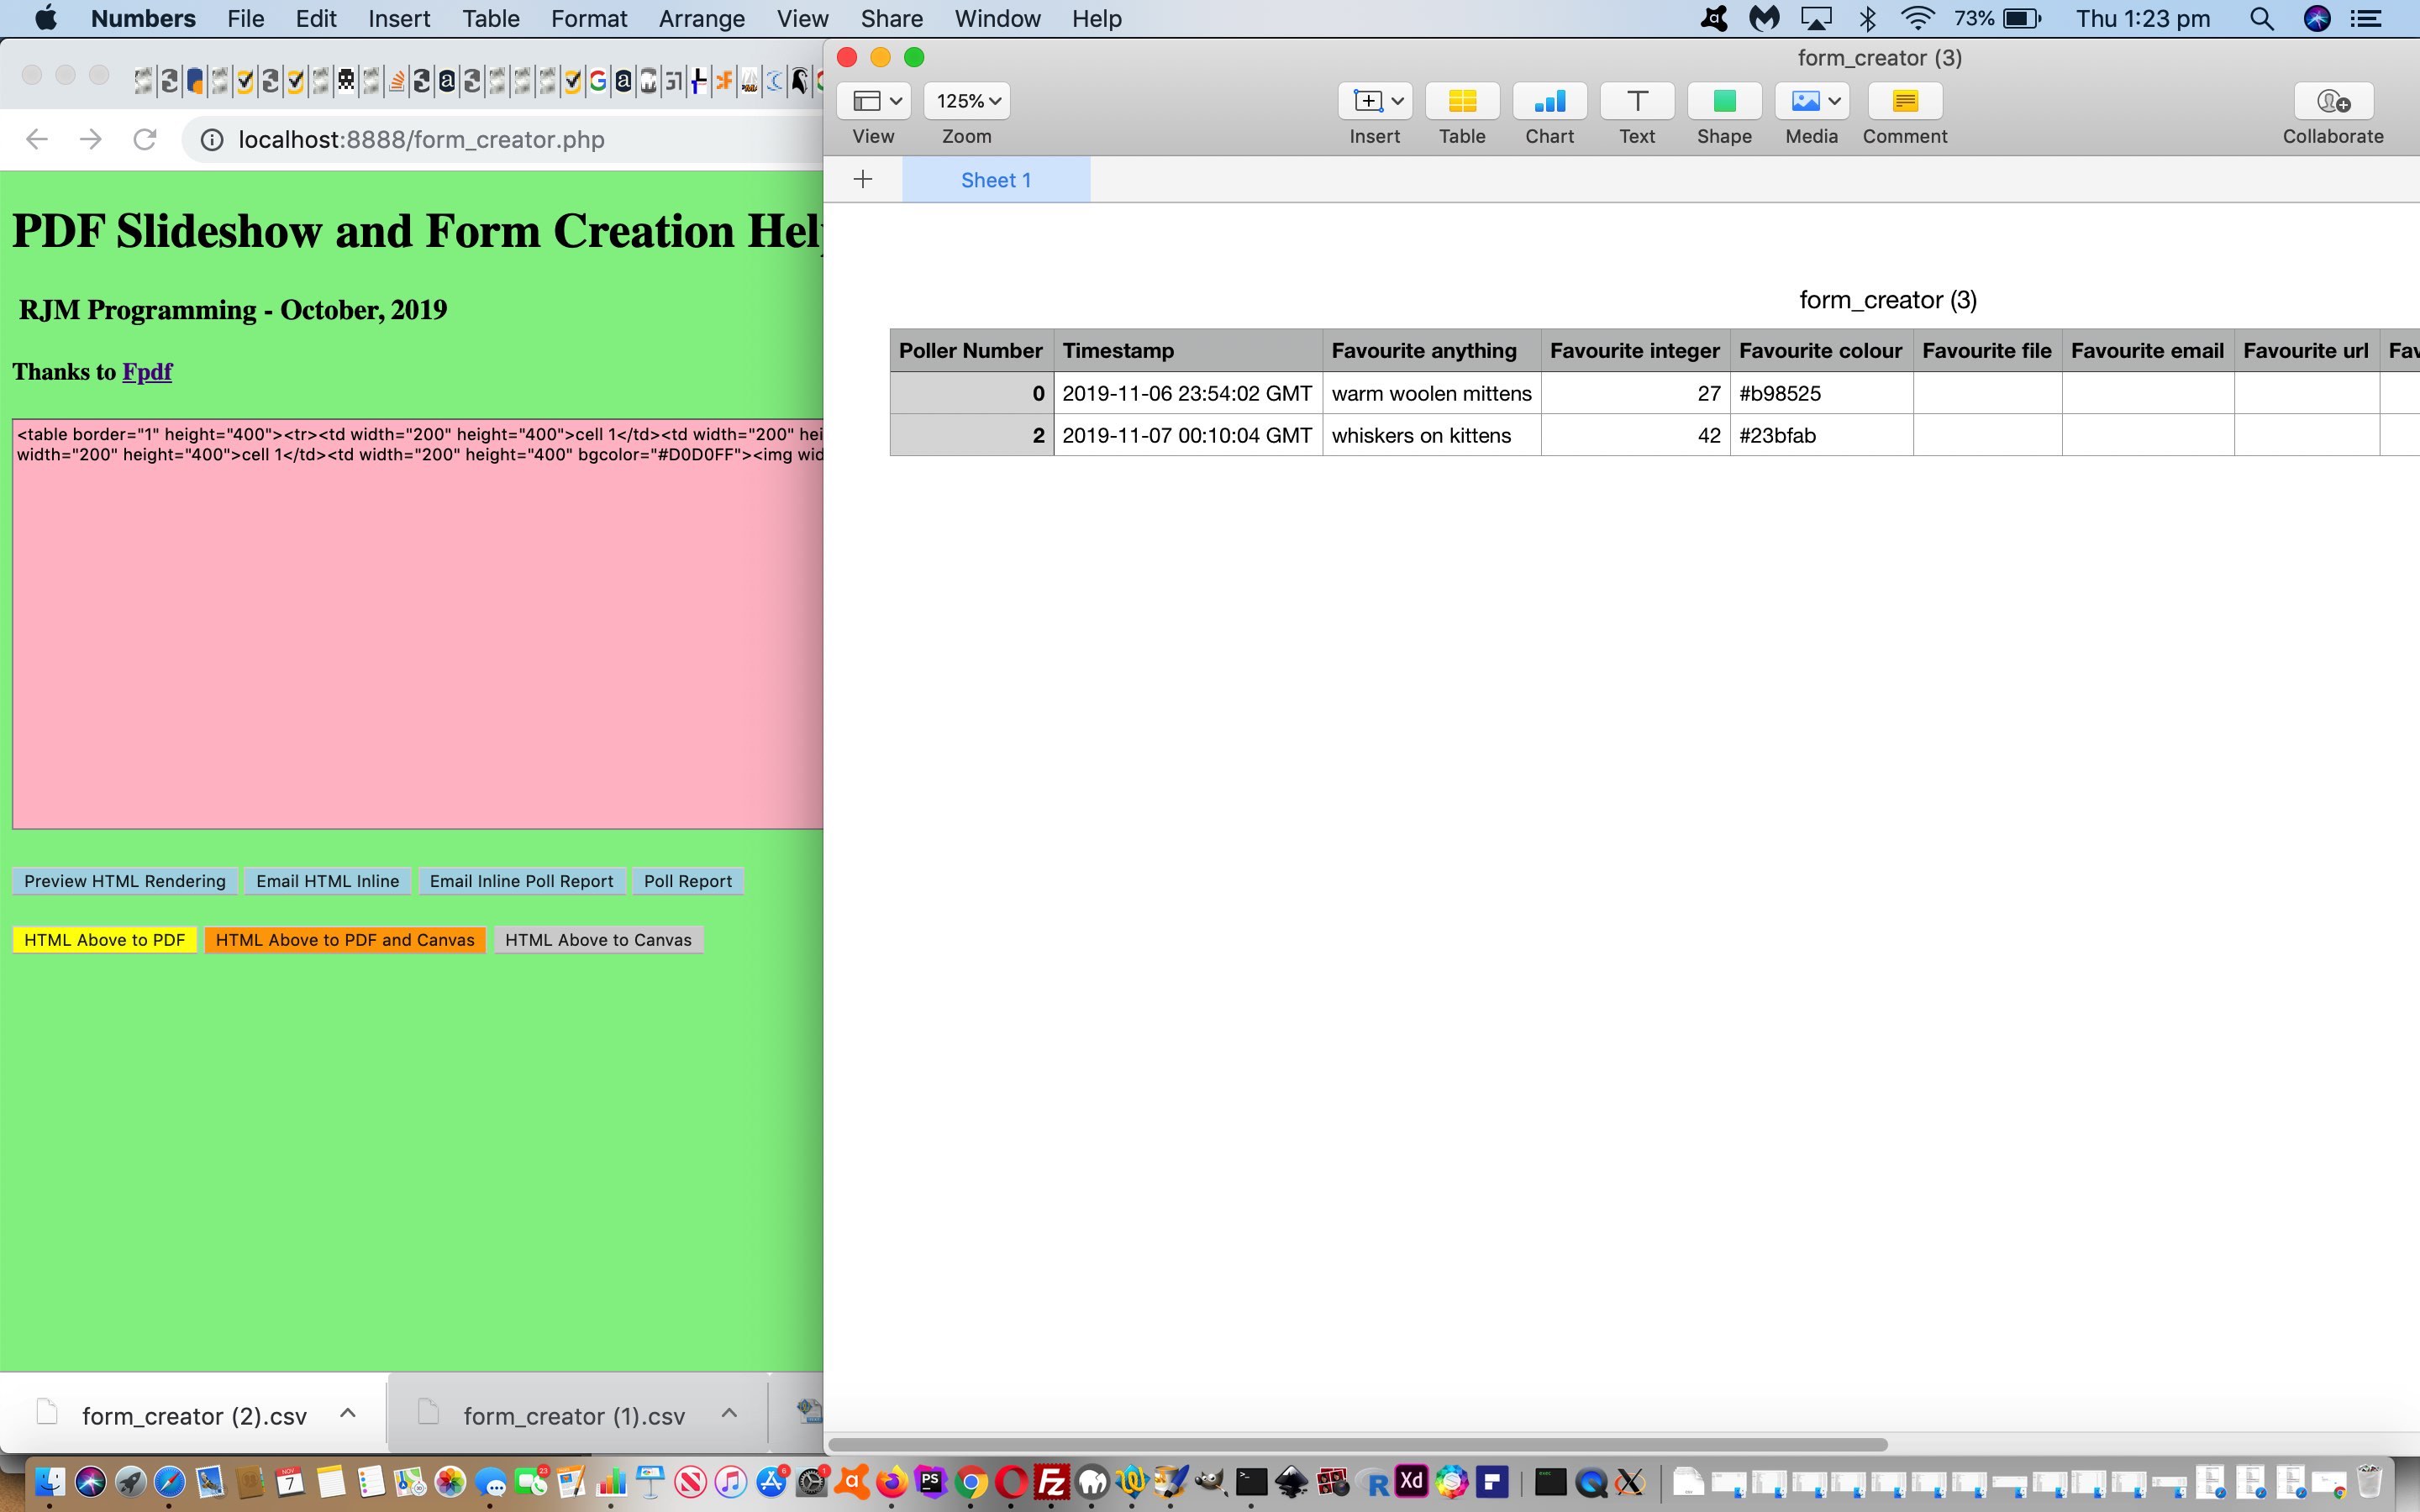The width and height of the screenshot is (2420, 1512).
Task: Select Preview HTML Rendering button
Action: [x=124, y=879]
